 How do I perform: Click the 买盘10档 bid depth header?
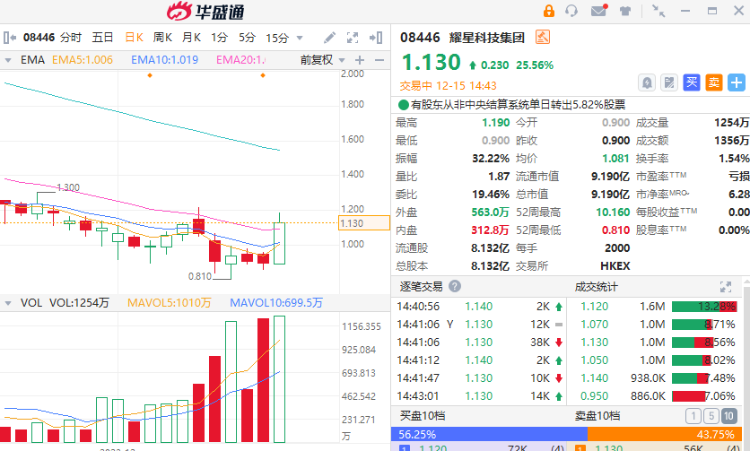(422, 416)
